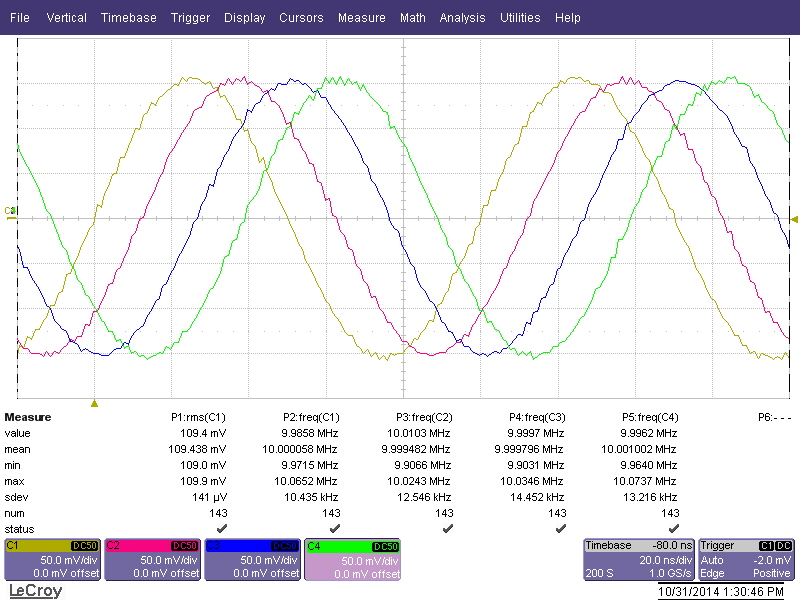The image size is (800, 600).
Task: Open the Display menu
Action: (244, 18)
